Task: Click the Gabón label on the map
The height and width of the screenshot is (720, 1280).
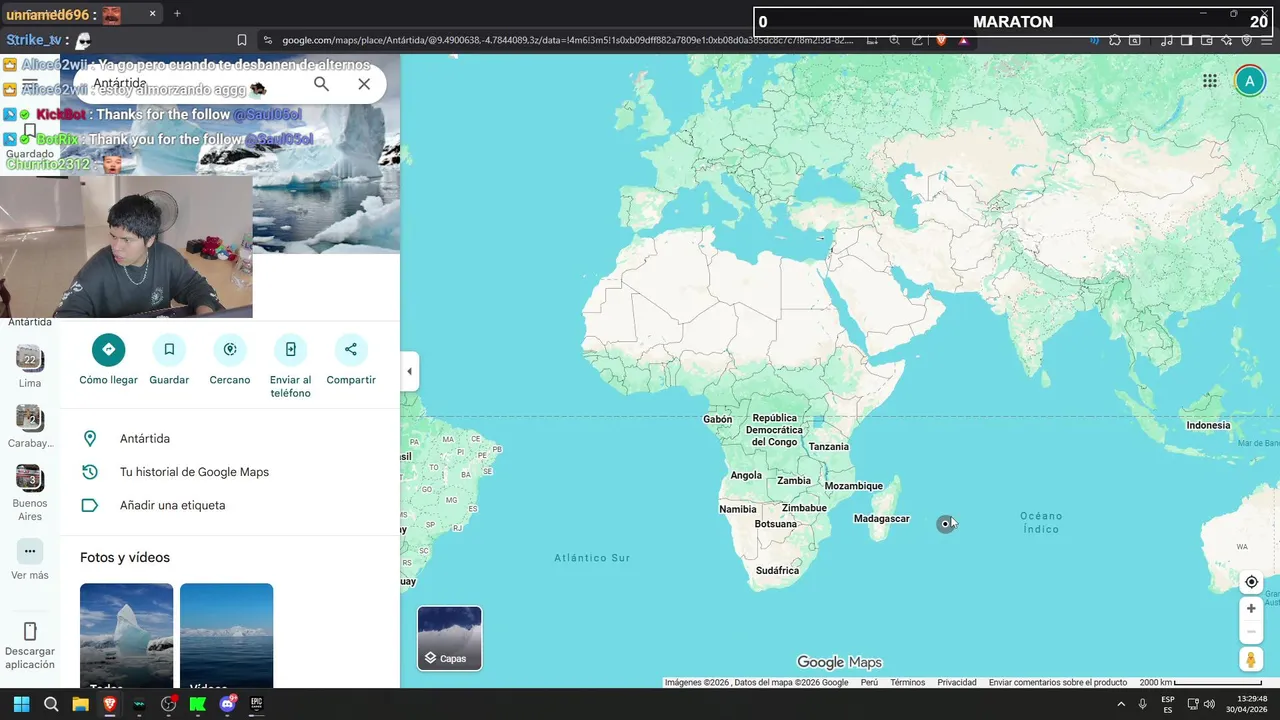Action: click(717, 420)
